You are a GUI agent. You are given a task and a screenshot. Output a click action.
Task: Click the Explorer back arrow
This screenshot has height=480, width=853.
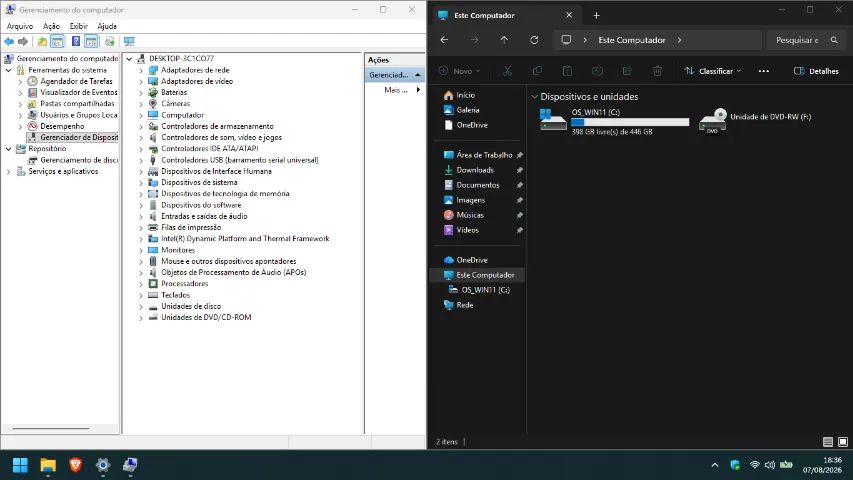444,40
